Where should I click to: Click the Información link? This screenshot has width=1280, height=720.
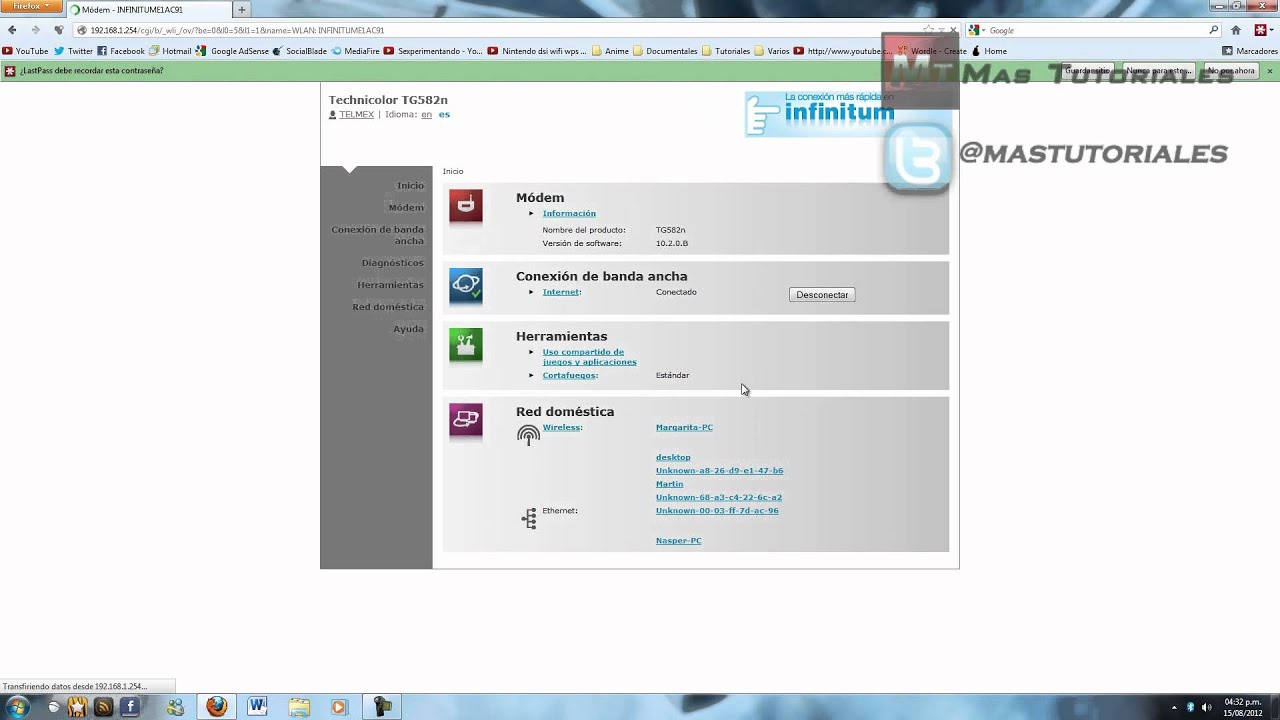point(569,213)
